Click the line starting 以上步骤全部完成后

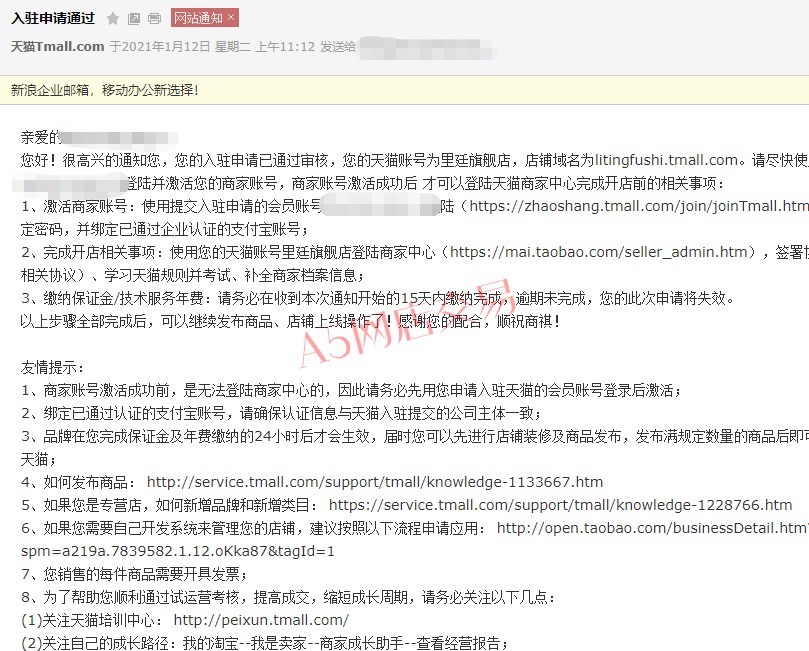coord(290,321)
